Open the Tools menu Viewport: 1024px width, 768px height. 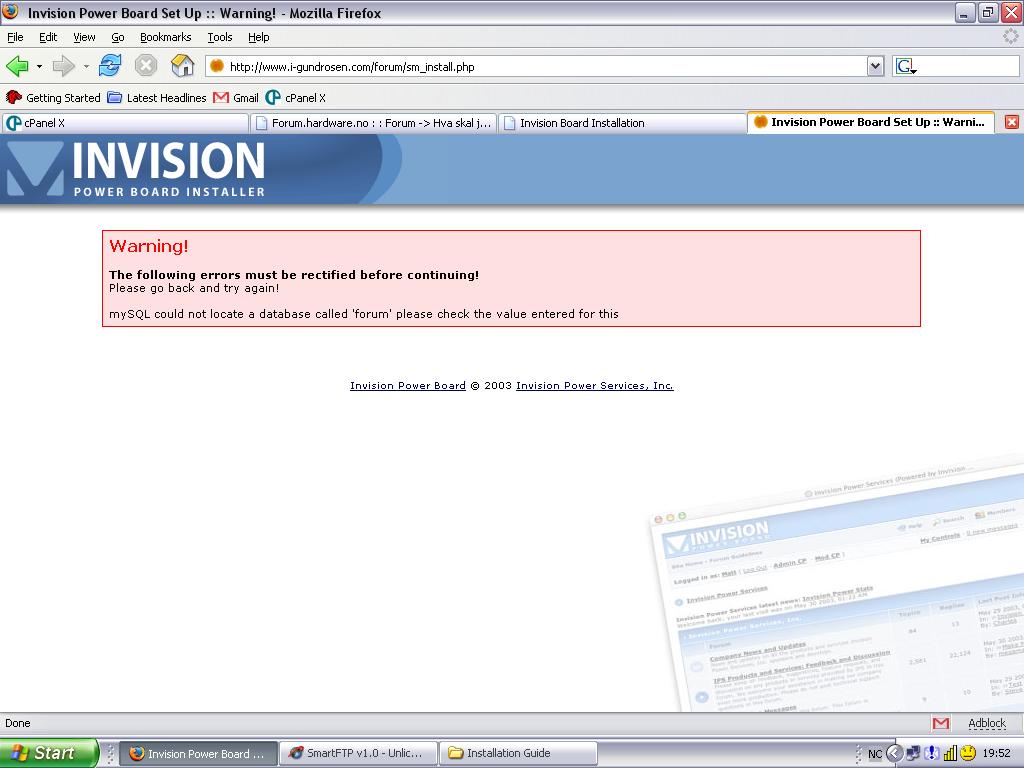[220, 37]
